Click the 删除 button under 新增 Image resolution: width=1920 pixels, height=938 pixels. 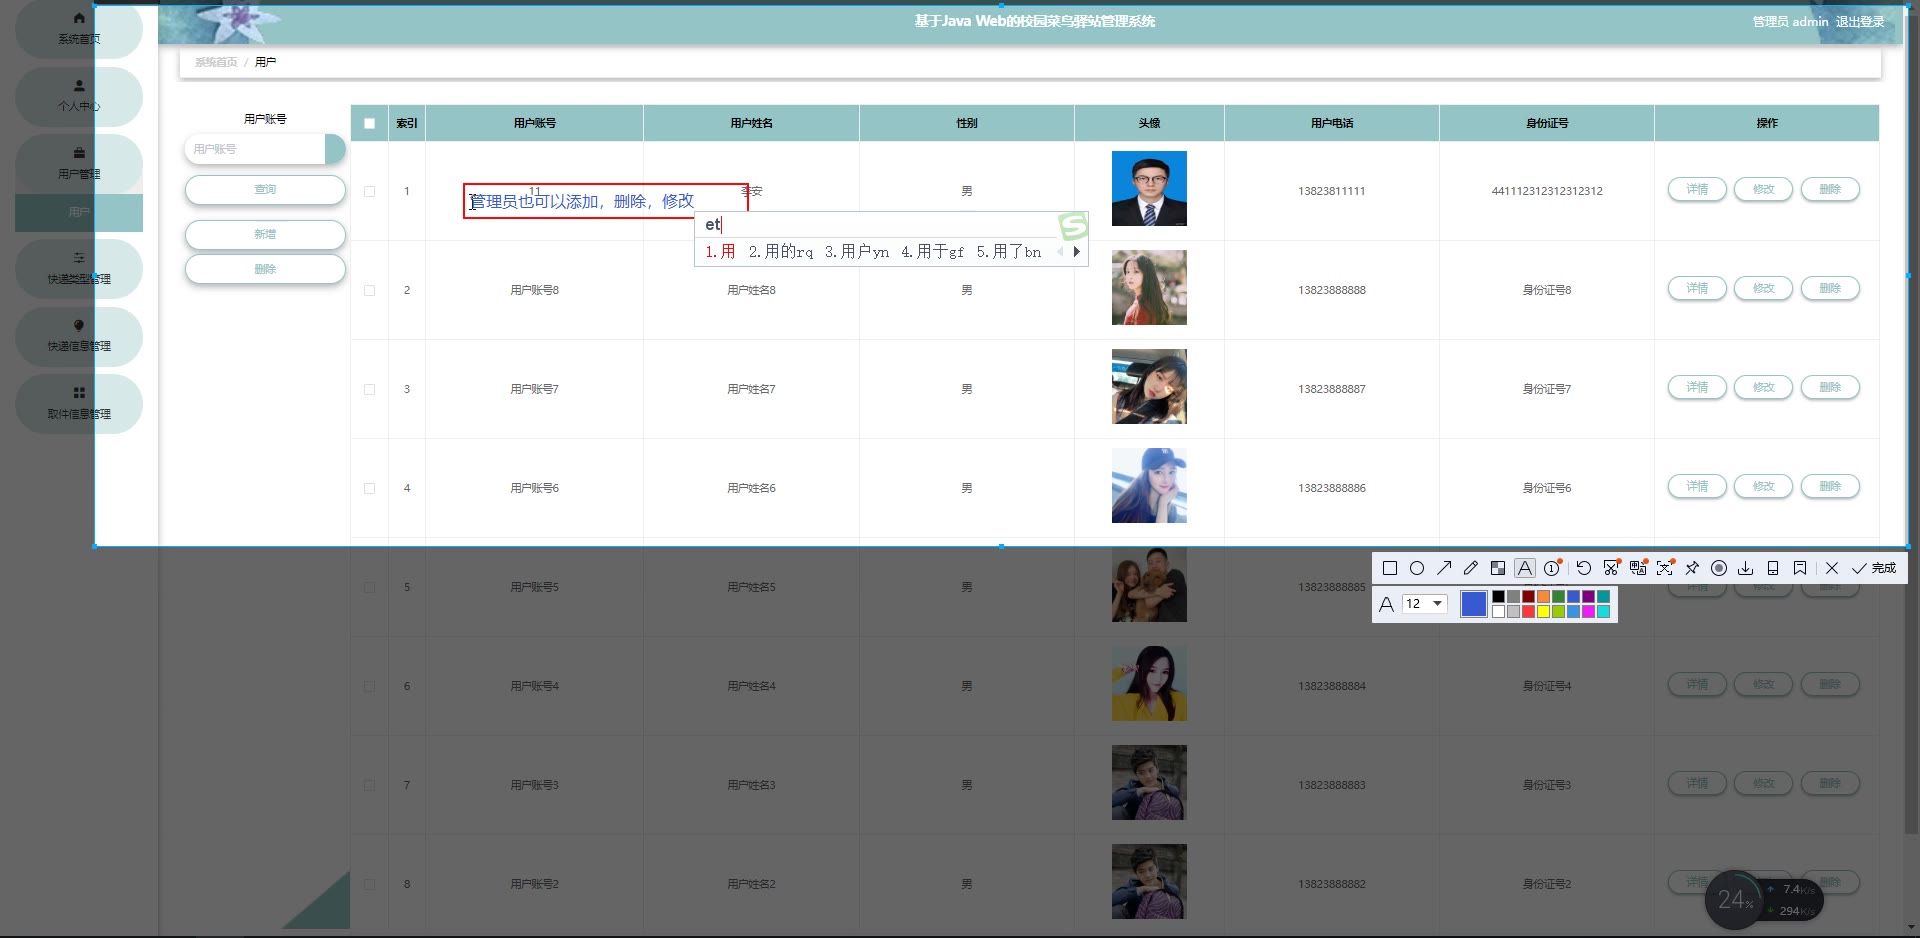(x=265, y=269)
